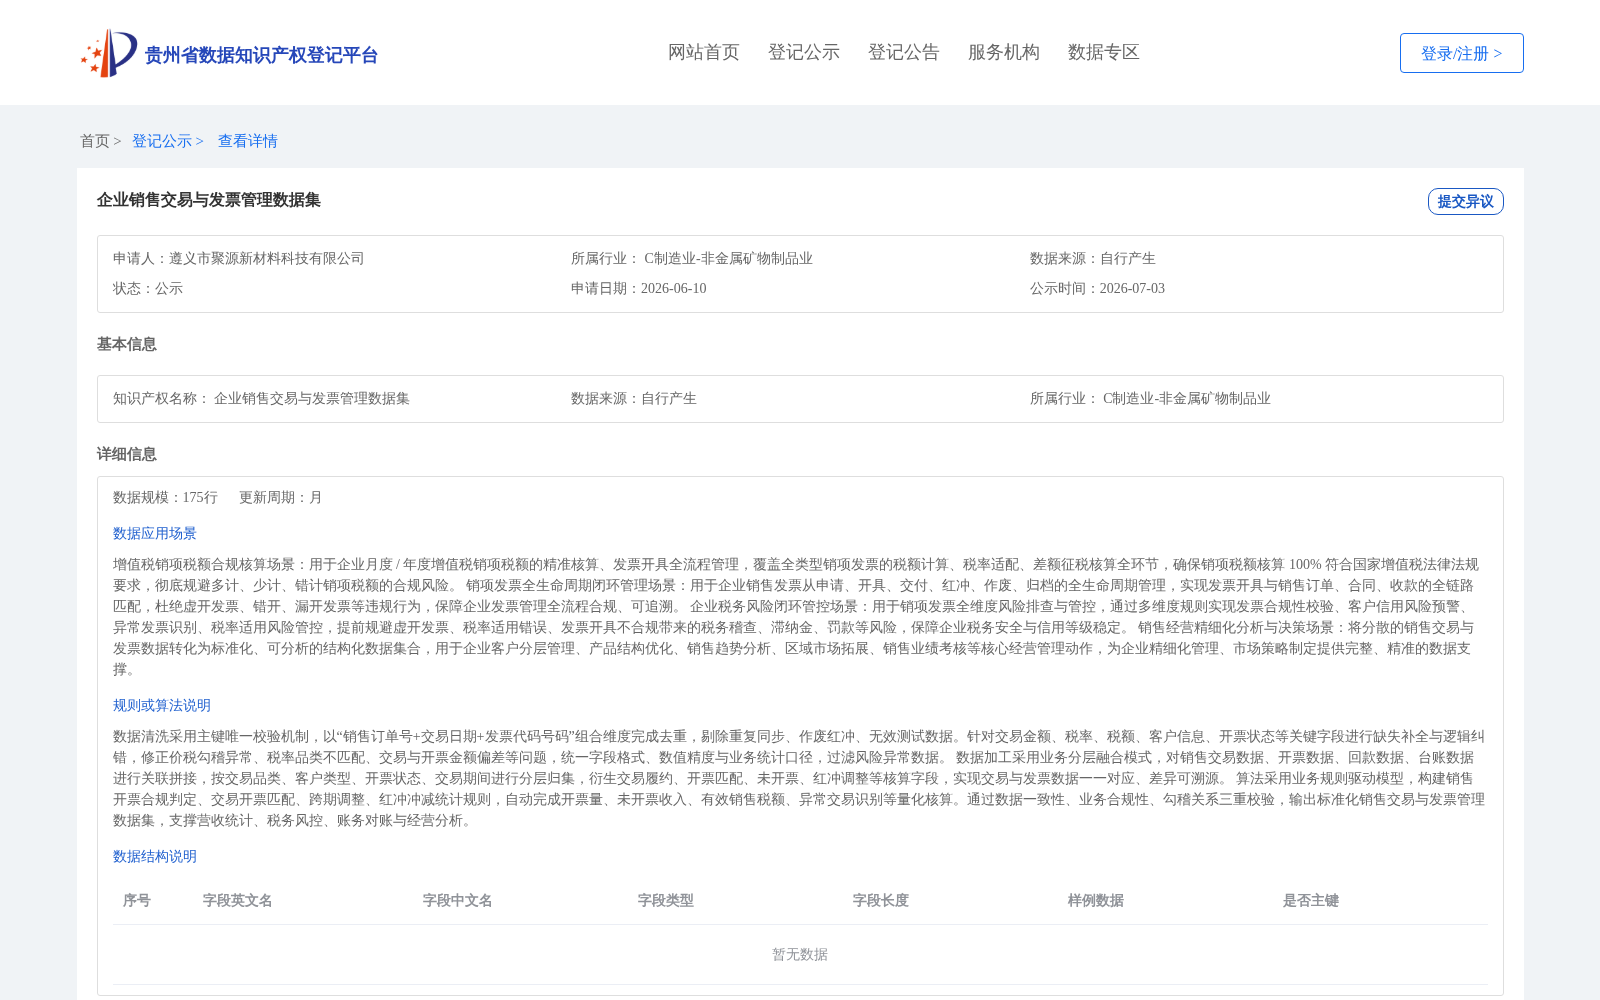Viewport: 1600px width, 1000px height.
Task: Click 数据来源：自行产生 in top info box
Action: point(1093,259)
